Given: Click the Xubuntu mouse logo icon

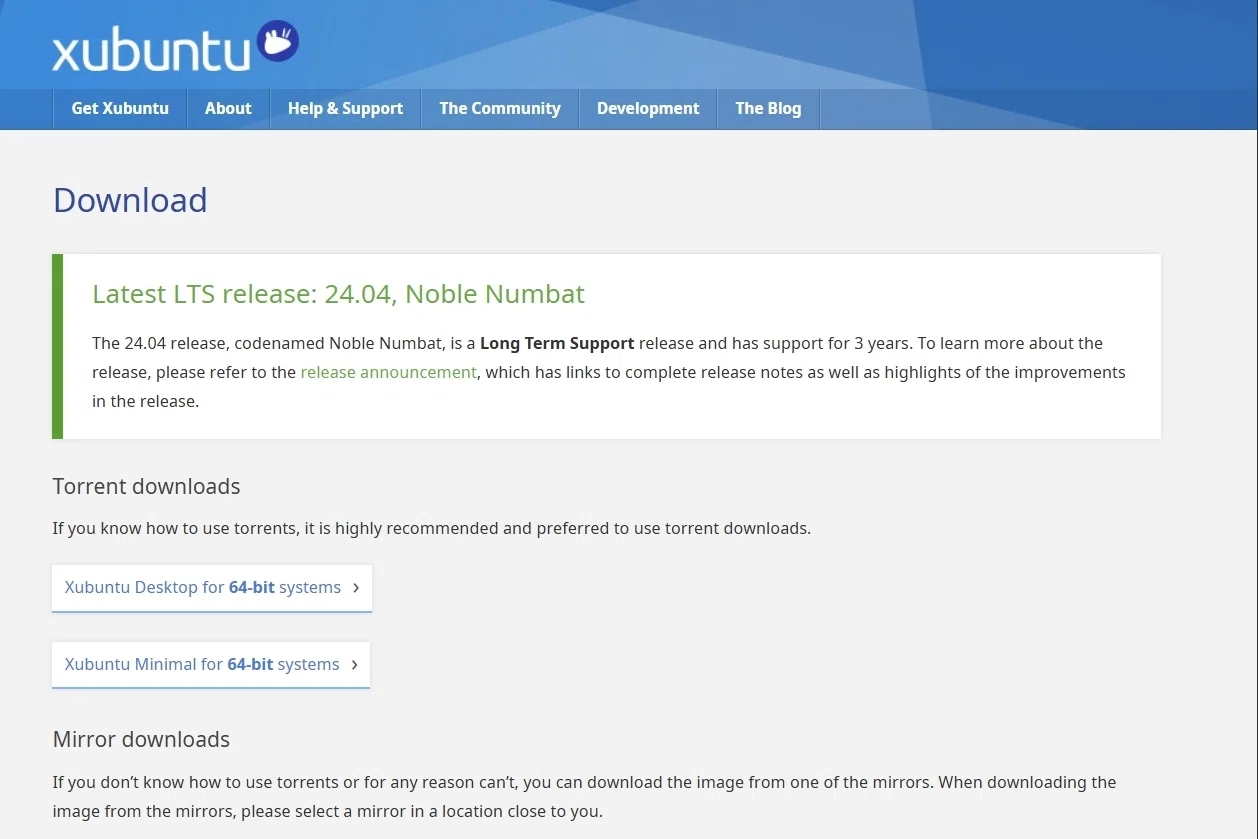Looking at the screenshot, I should pyautogui.click(x=278, y=41).
